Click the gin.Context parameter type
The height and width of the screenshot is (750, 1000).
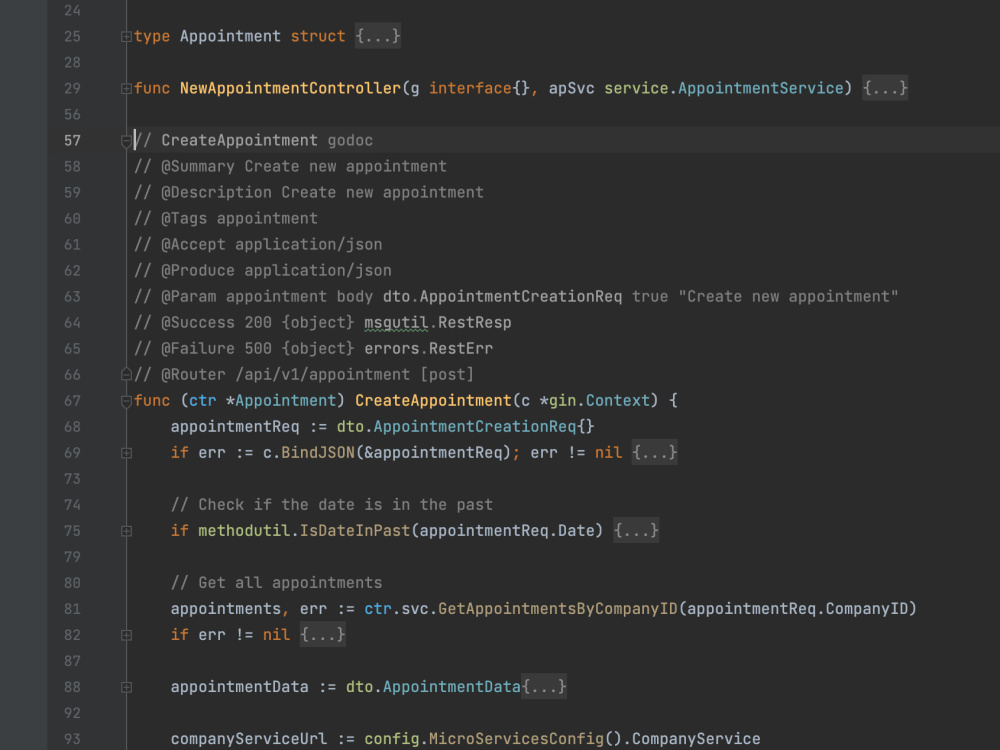tap(599, 401)
